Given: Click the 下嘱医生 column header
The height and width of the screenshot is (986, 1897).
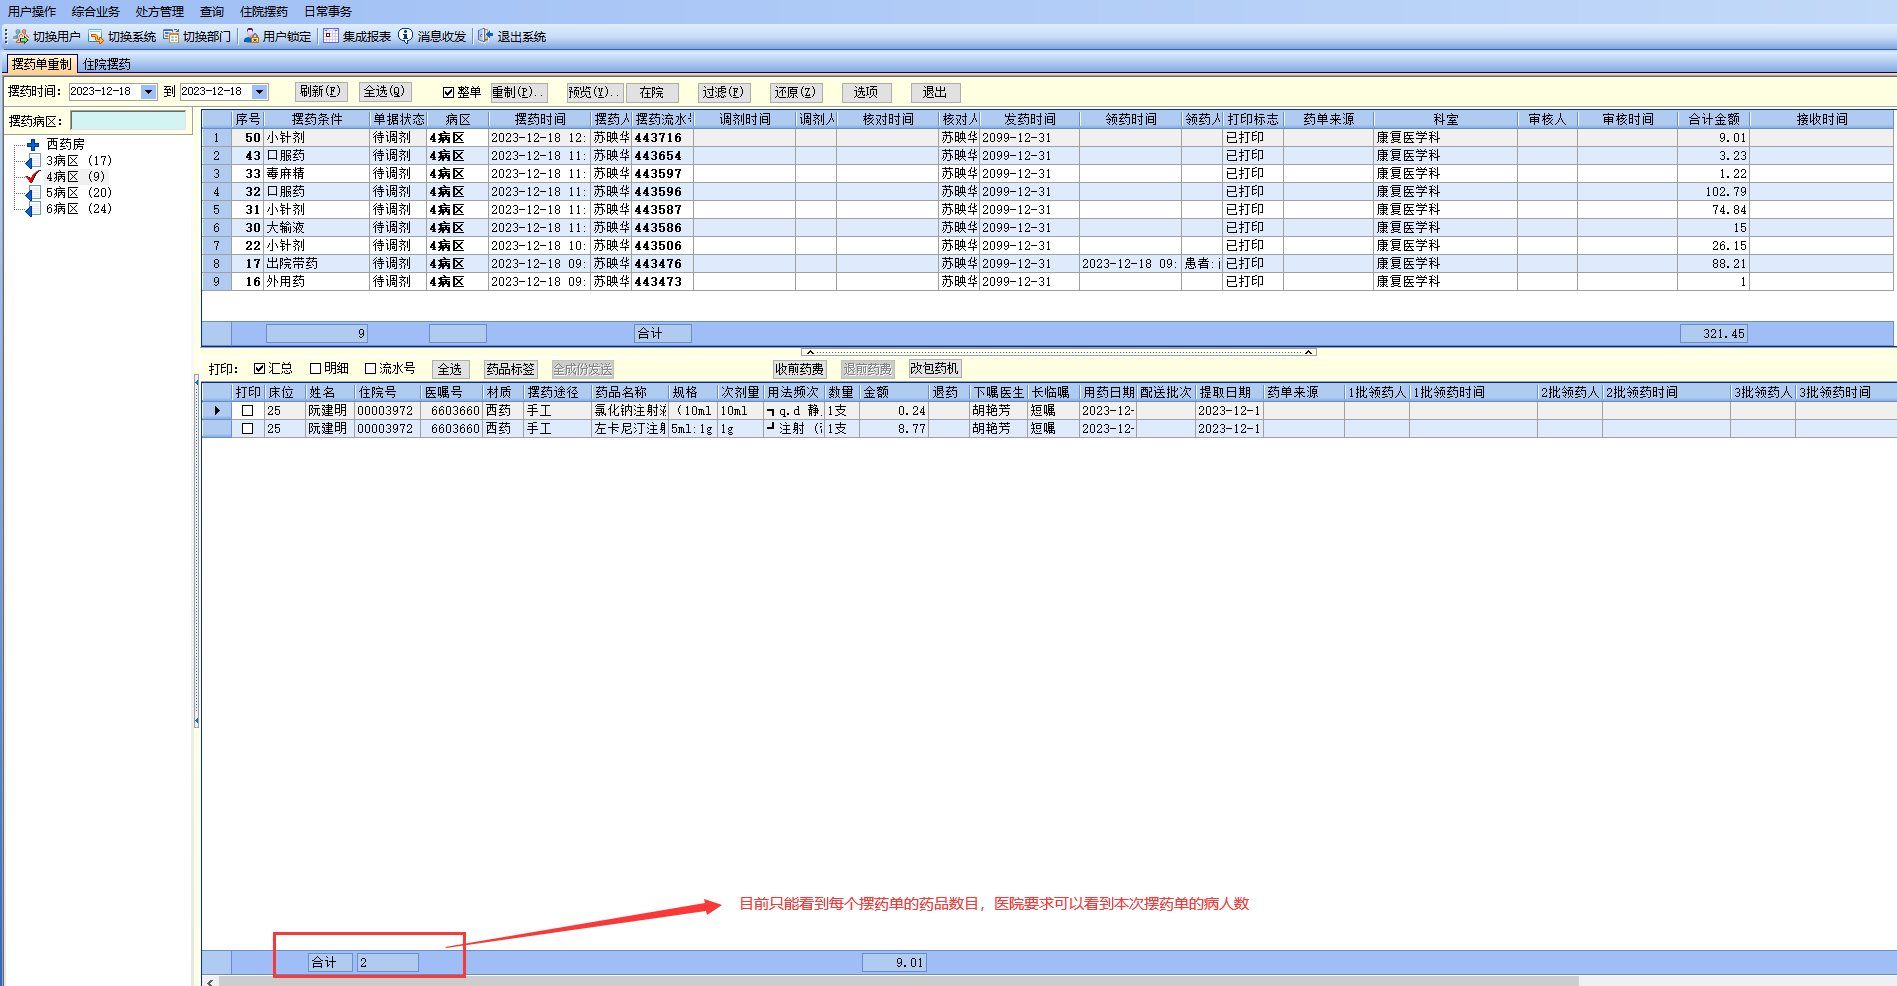Looking at the screenshot, I should 999,393.
